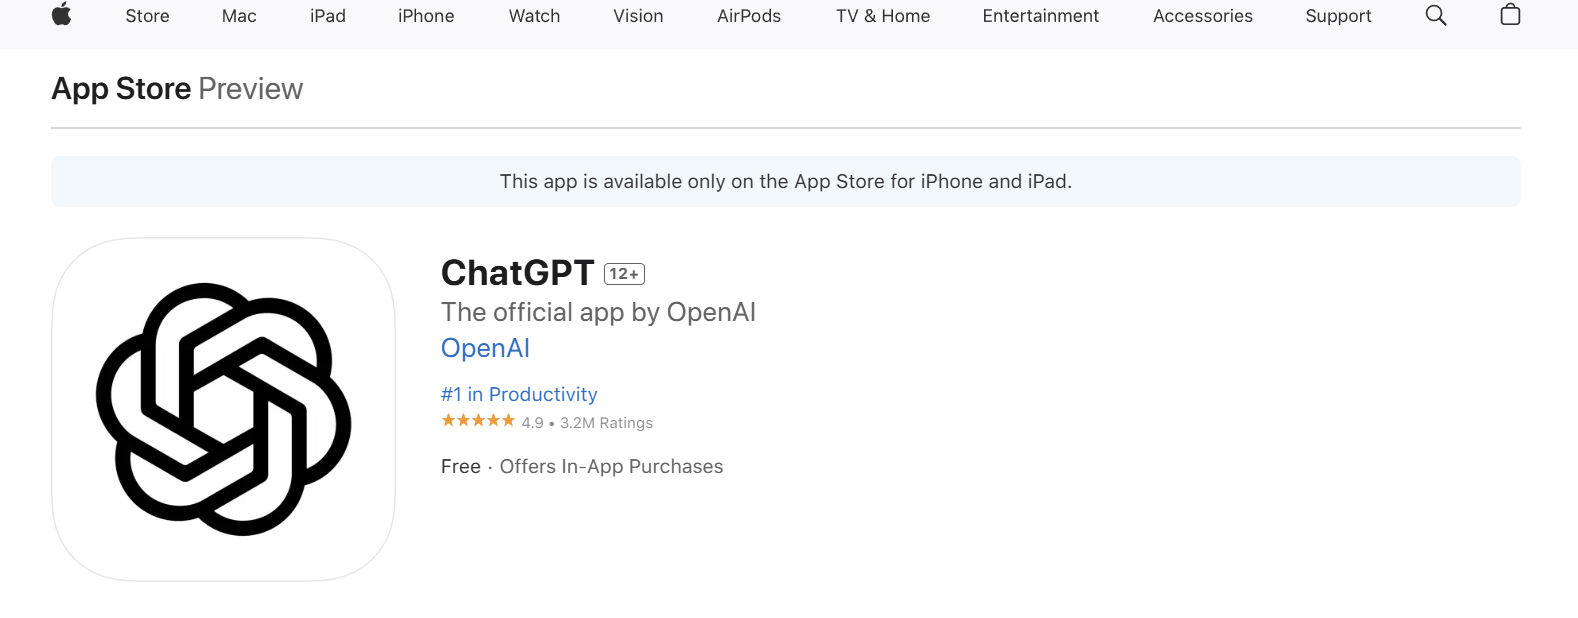Click the iPhone and iPad availability banner
Screen dimensions: 1578x618
coord(786,181)
